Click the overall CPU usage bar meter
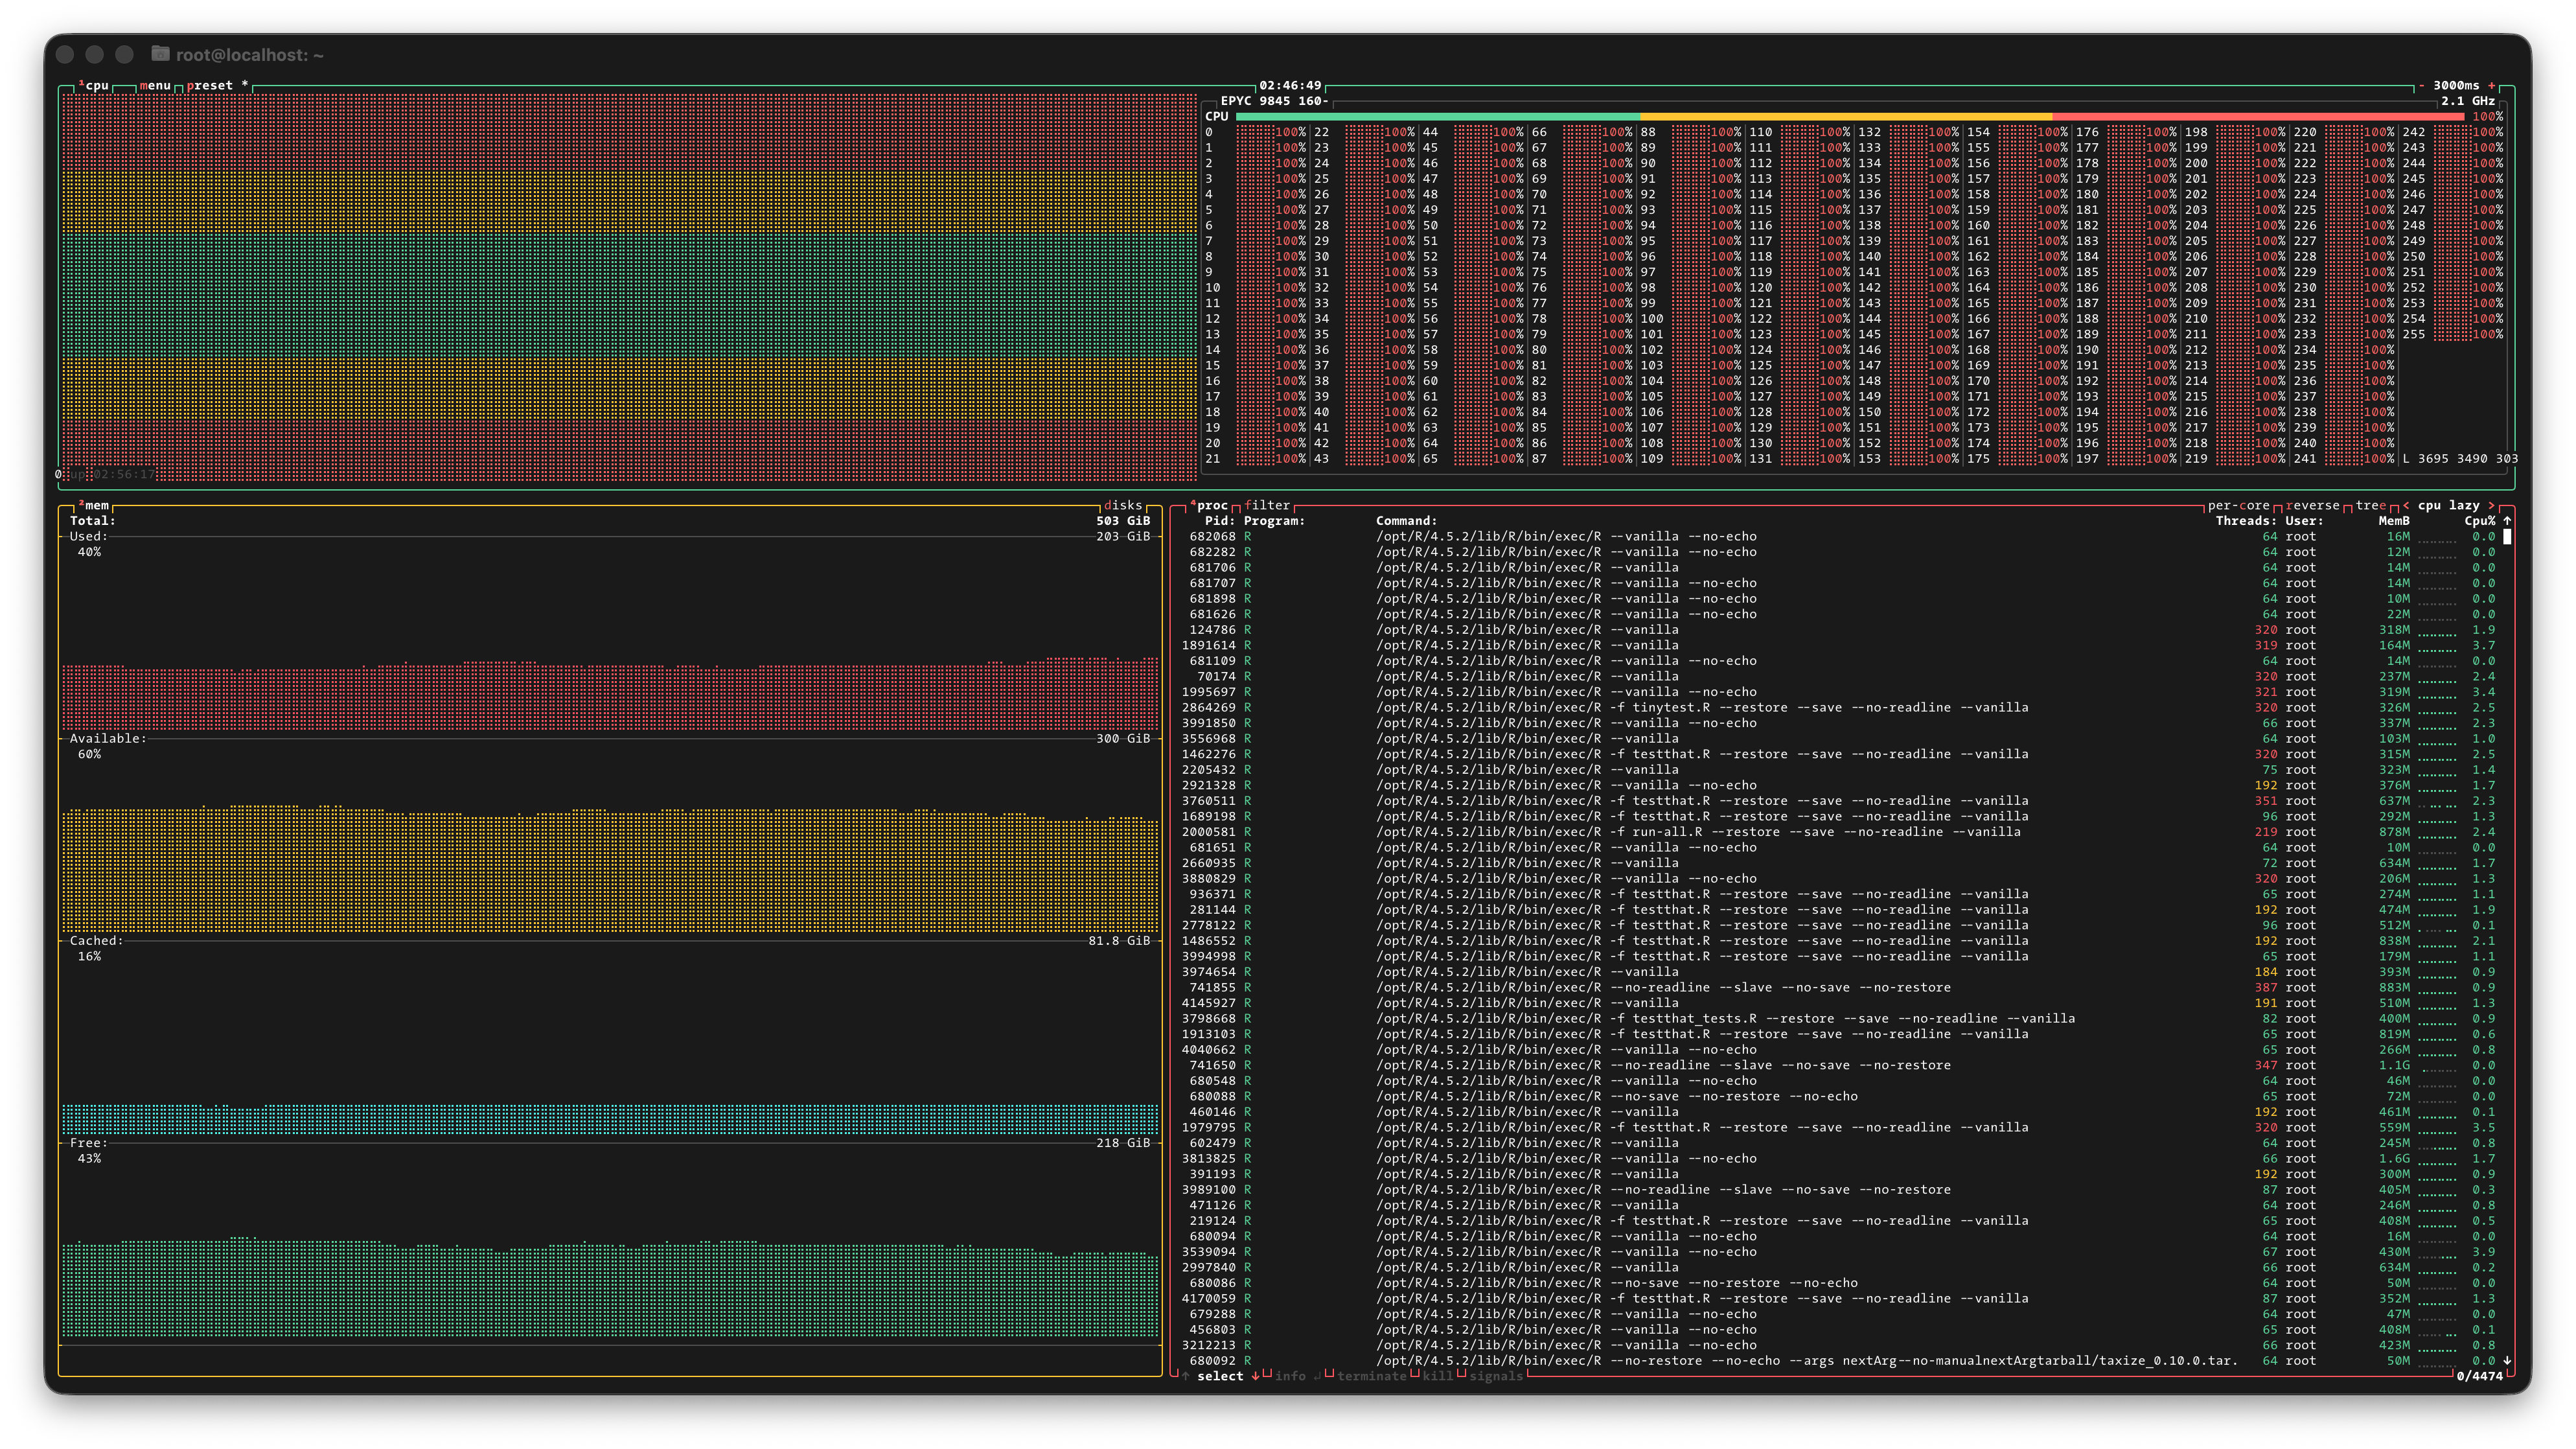 coord(1849,117)
